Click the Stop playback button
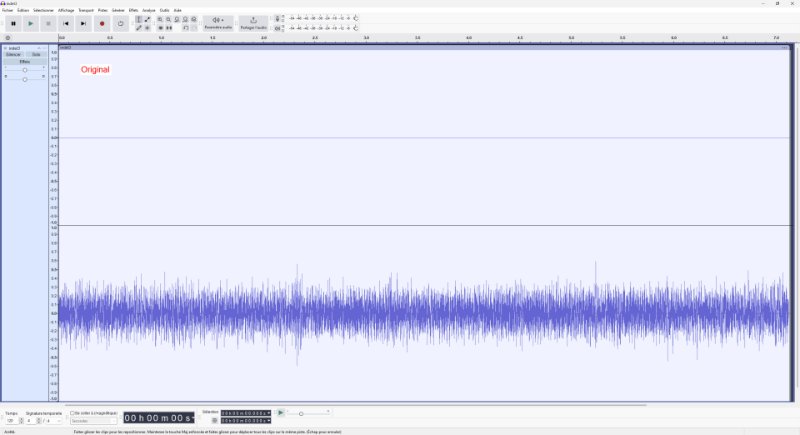Viewport: 800px width, 435px height. 47,23
